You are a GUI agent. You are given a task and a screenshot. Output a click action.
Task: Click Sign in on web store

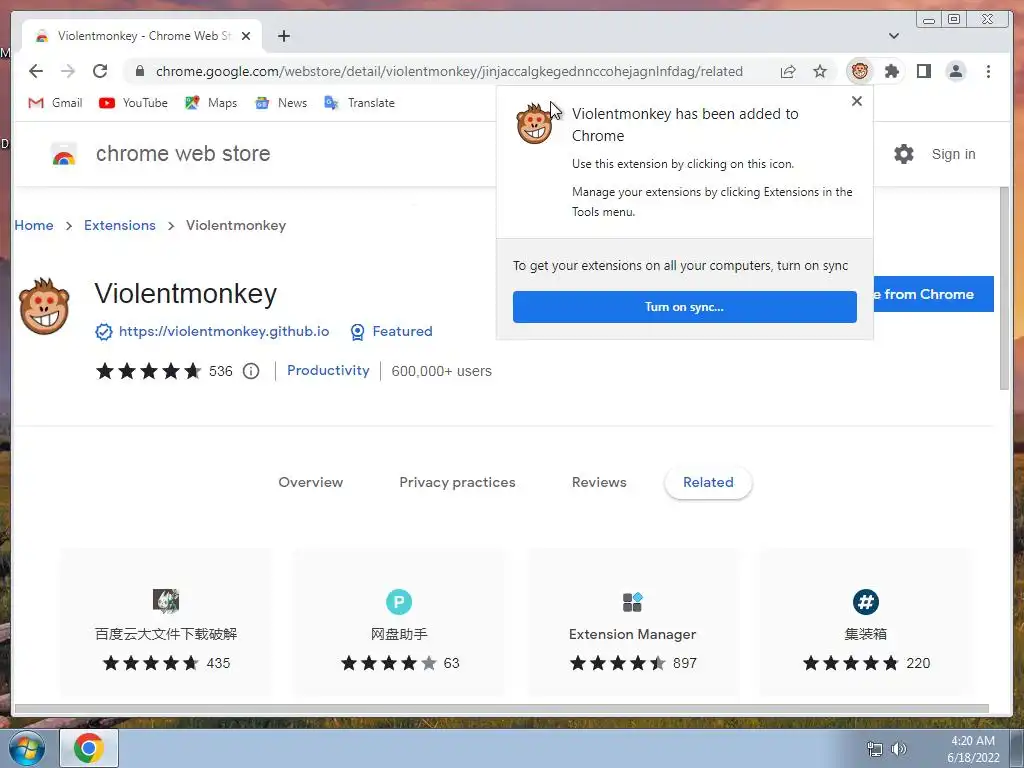953,154
